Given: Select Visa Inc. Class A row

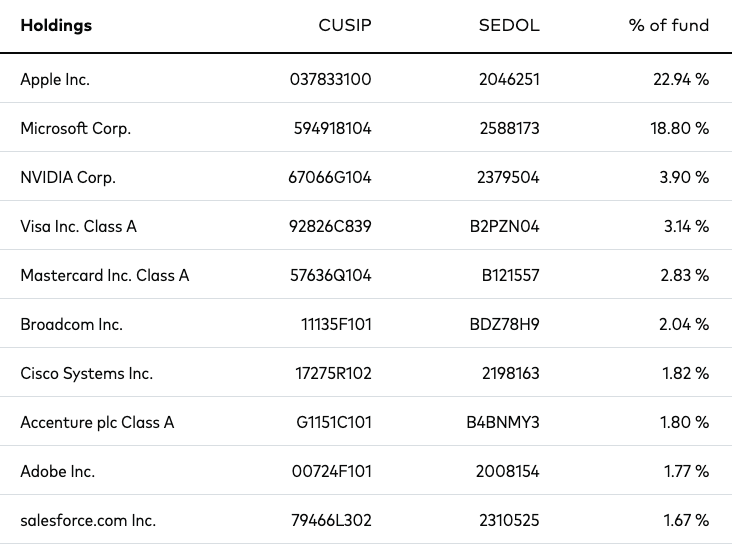Looking at the screenshot, I should pos(366,226).
